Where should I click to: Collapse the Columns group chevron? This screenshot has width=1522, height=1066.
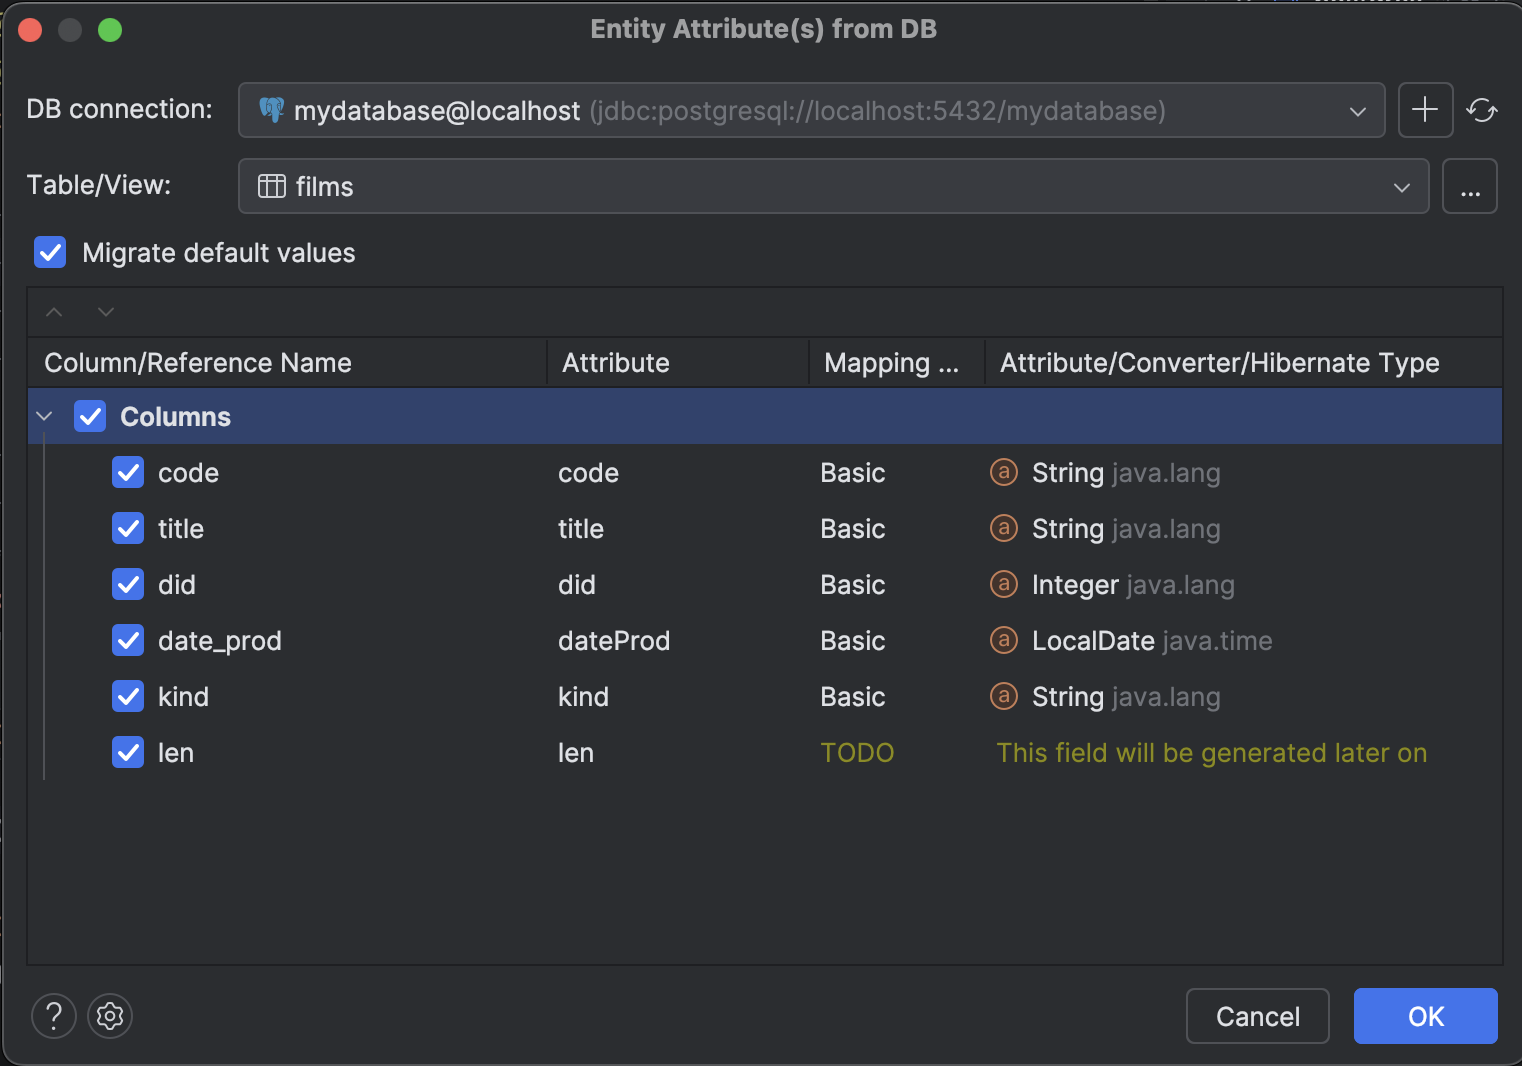click(43, 416)
